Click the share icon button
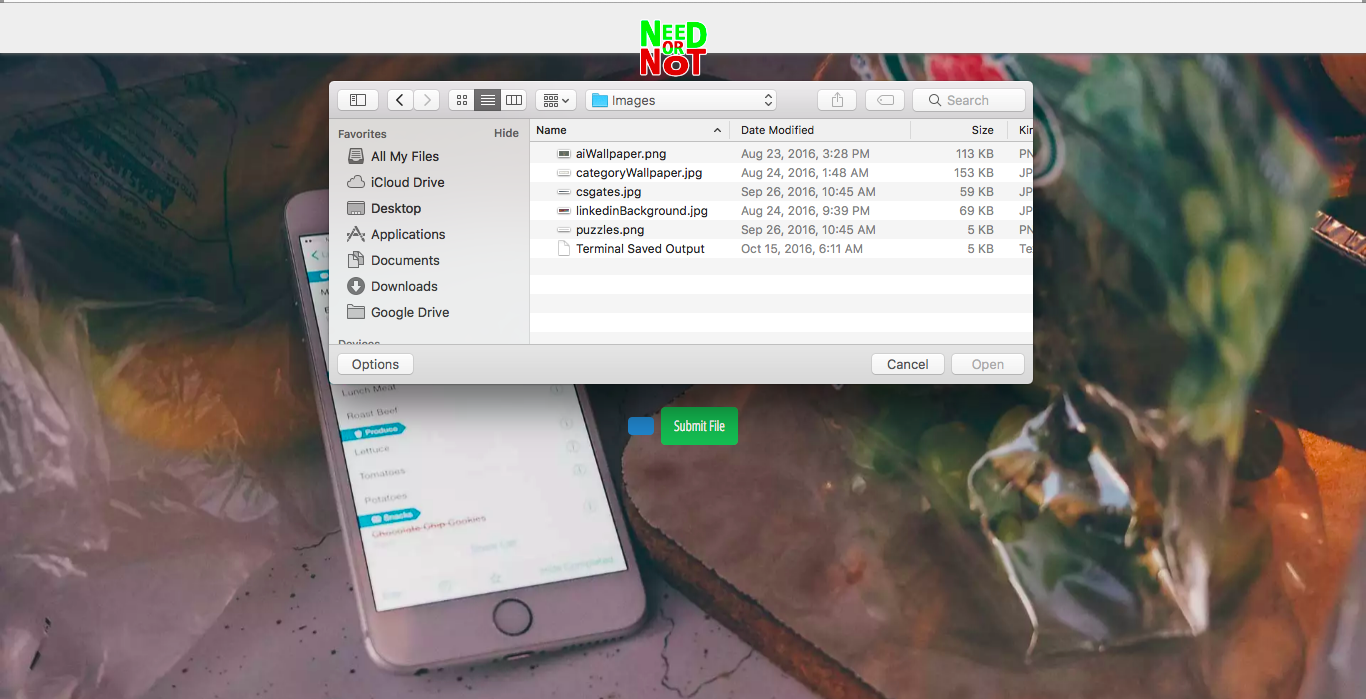The height and width of the screenshot is (699, 1366). tap(838, 100)
